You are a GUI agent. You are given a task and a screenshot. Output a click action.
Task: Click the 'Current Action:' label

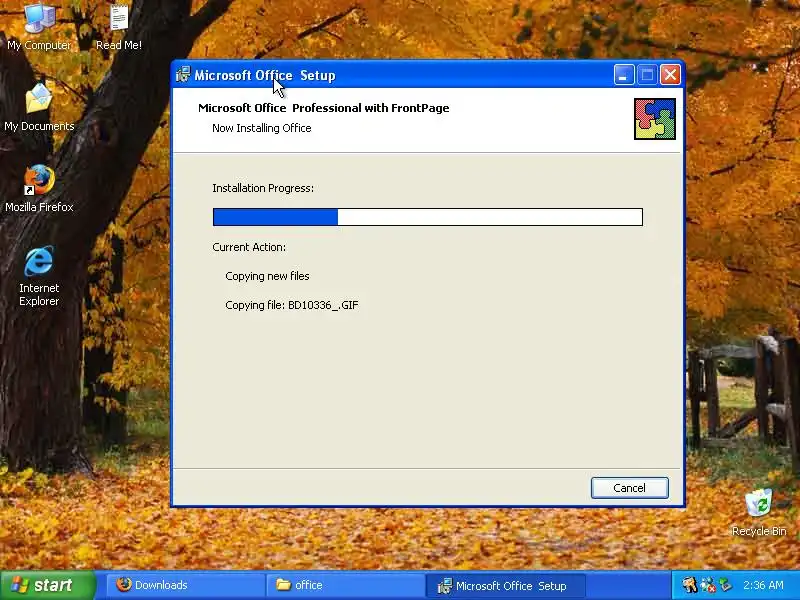pos(249,247)
